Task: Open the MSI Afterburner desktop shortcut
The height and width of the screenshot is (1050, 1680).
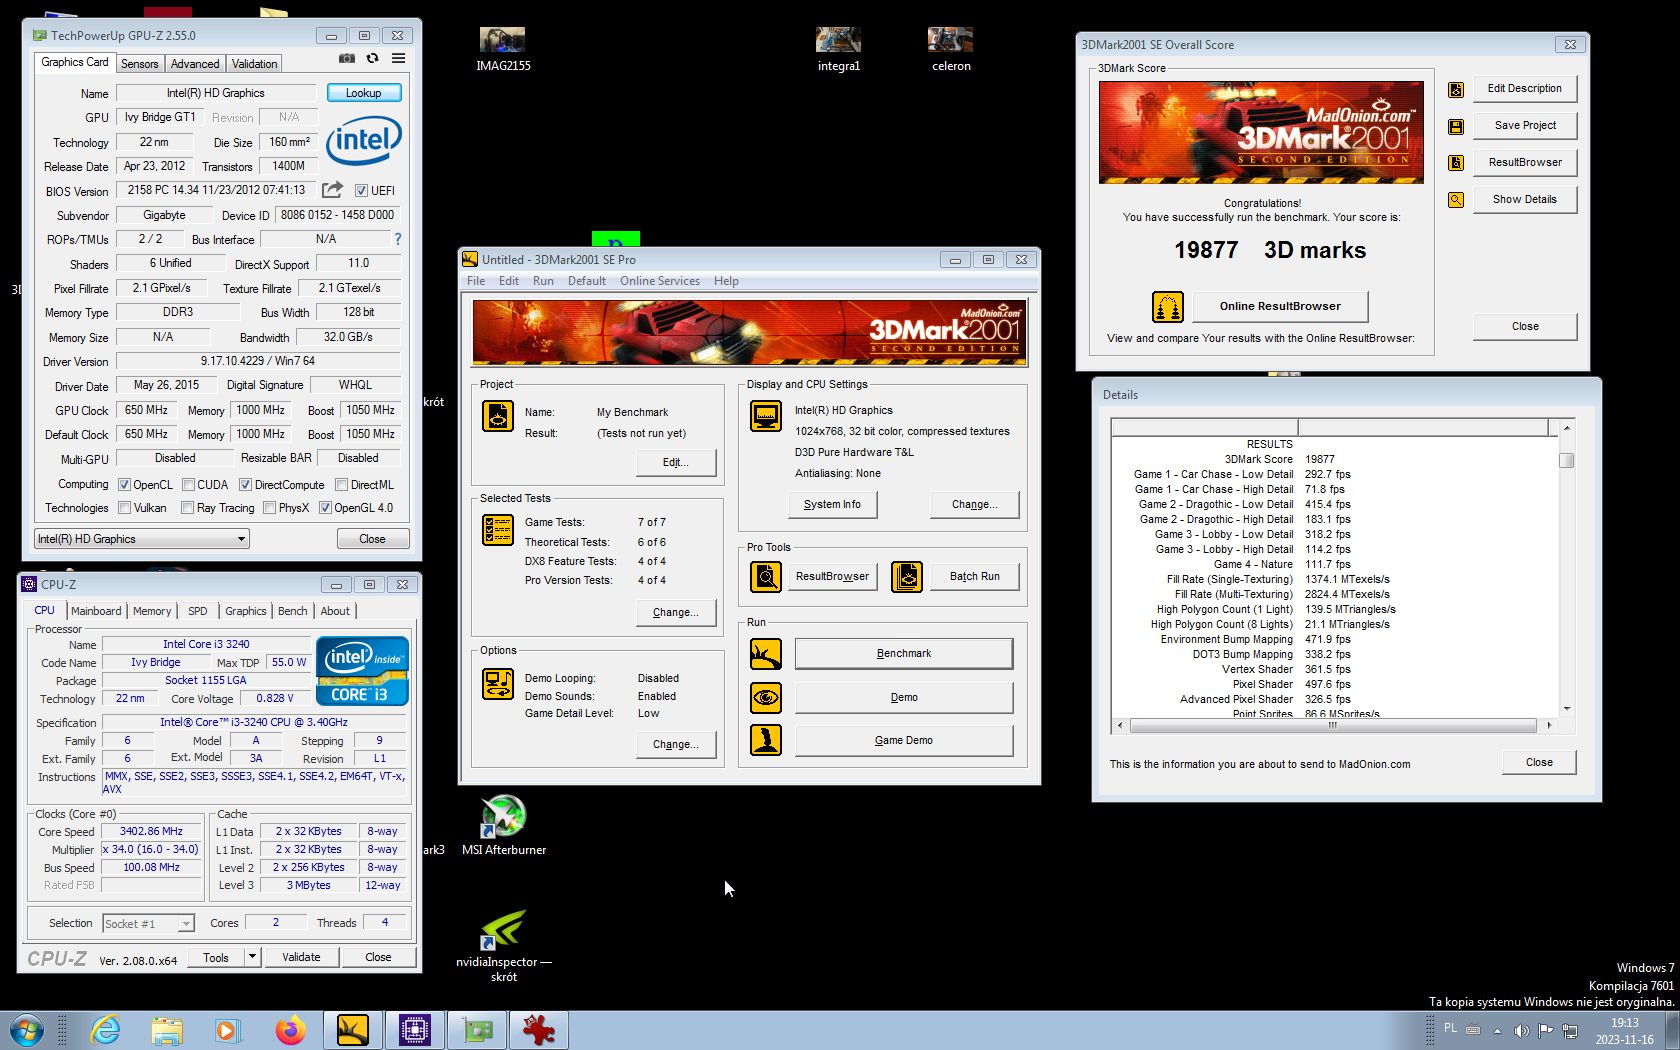Action: [x=503, y=826]
